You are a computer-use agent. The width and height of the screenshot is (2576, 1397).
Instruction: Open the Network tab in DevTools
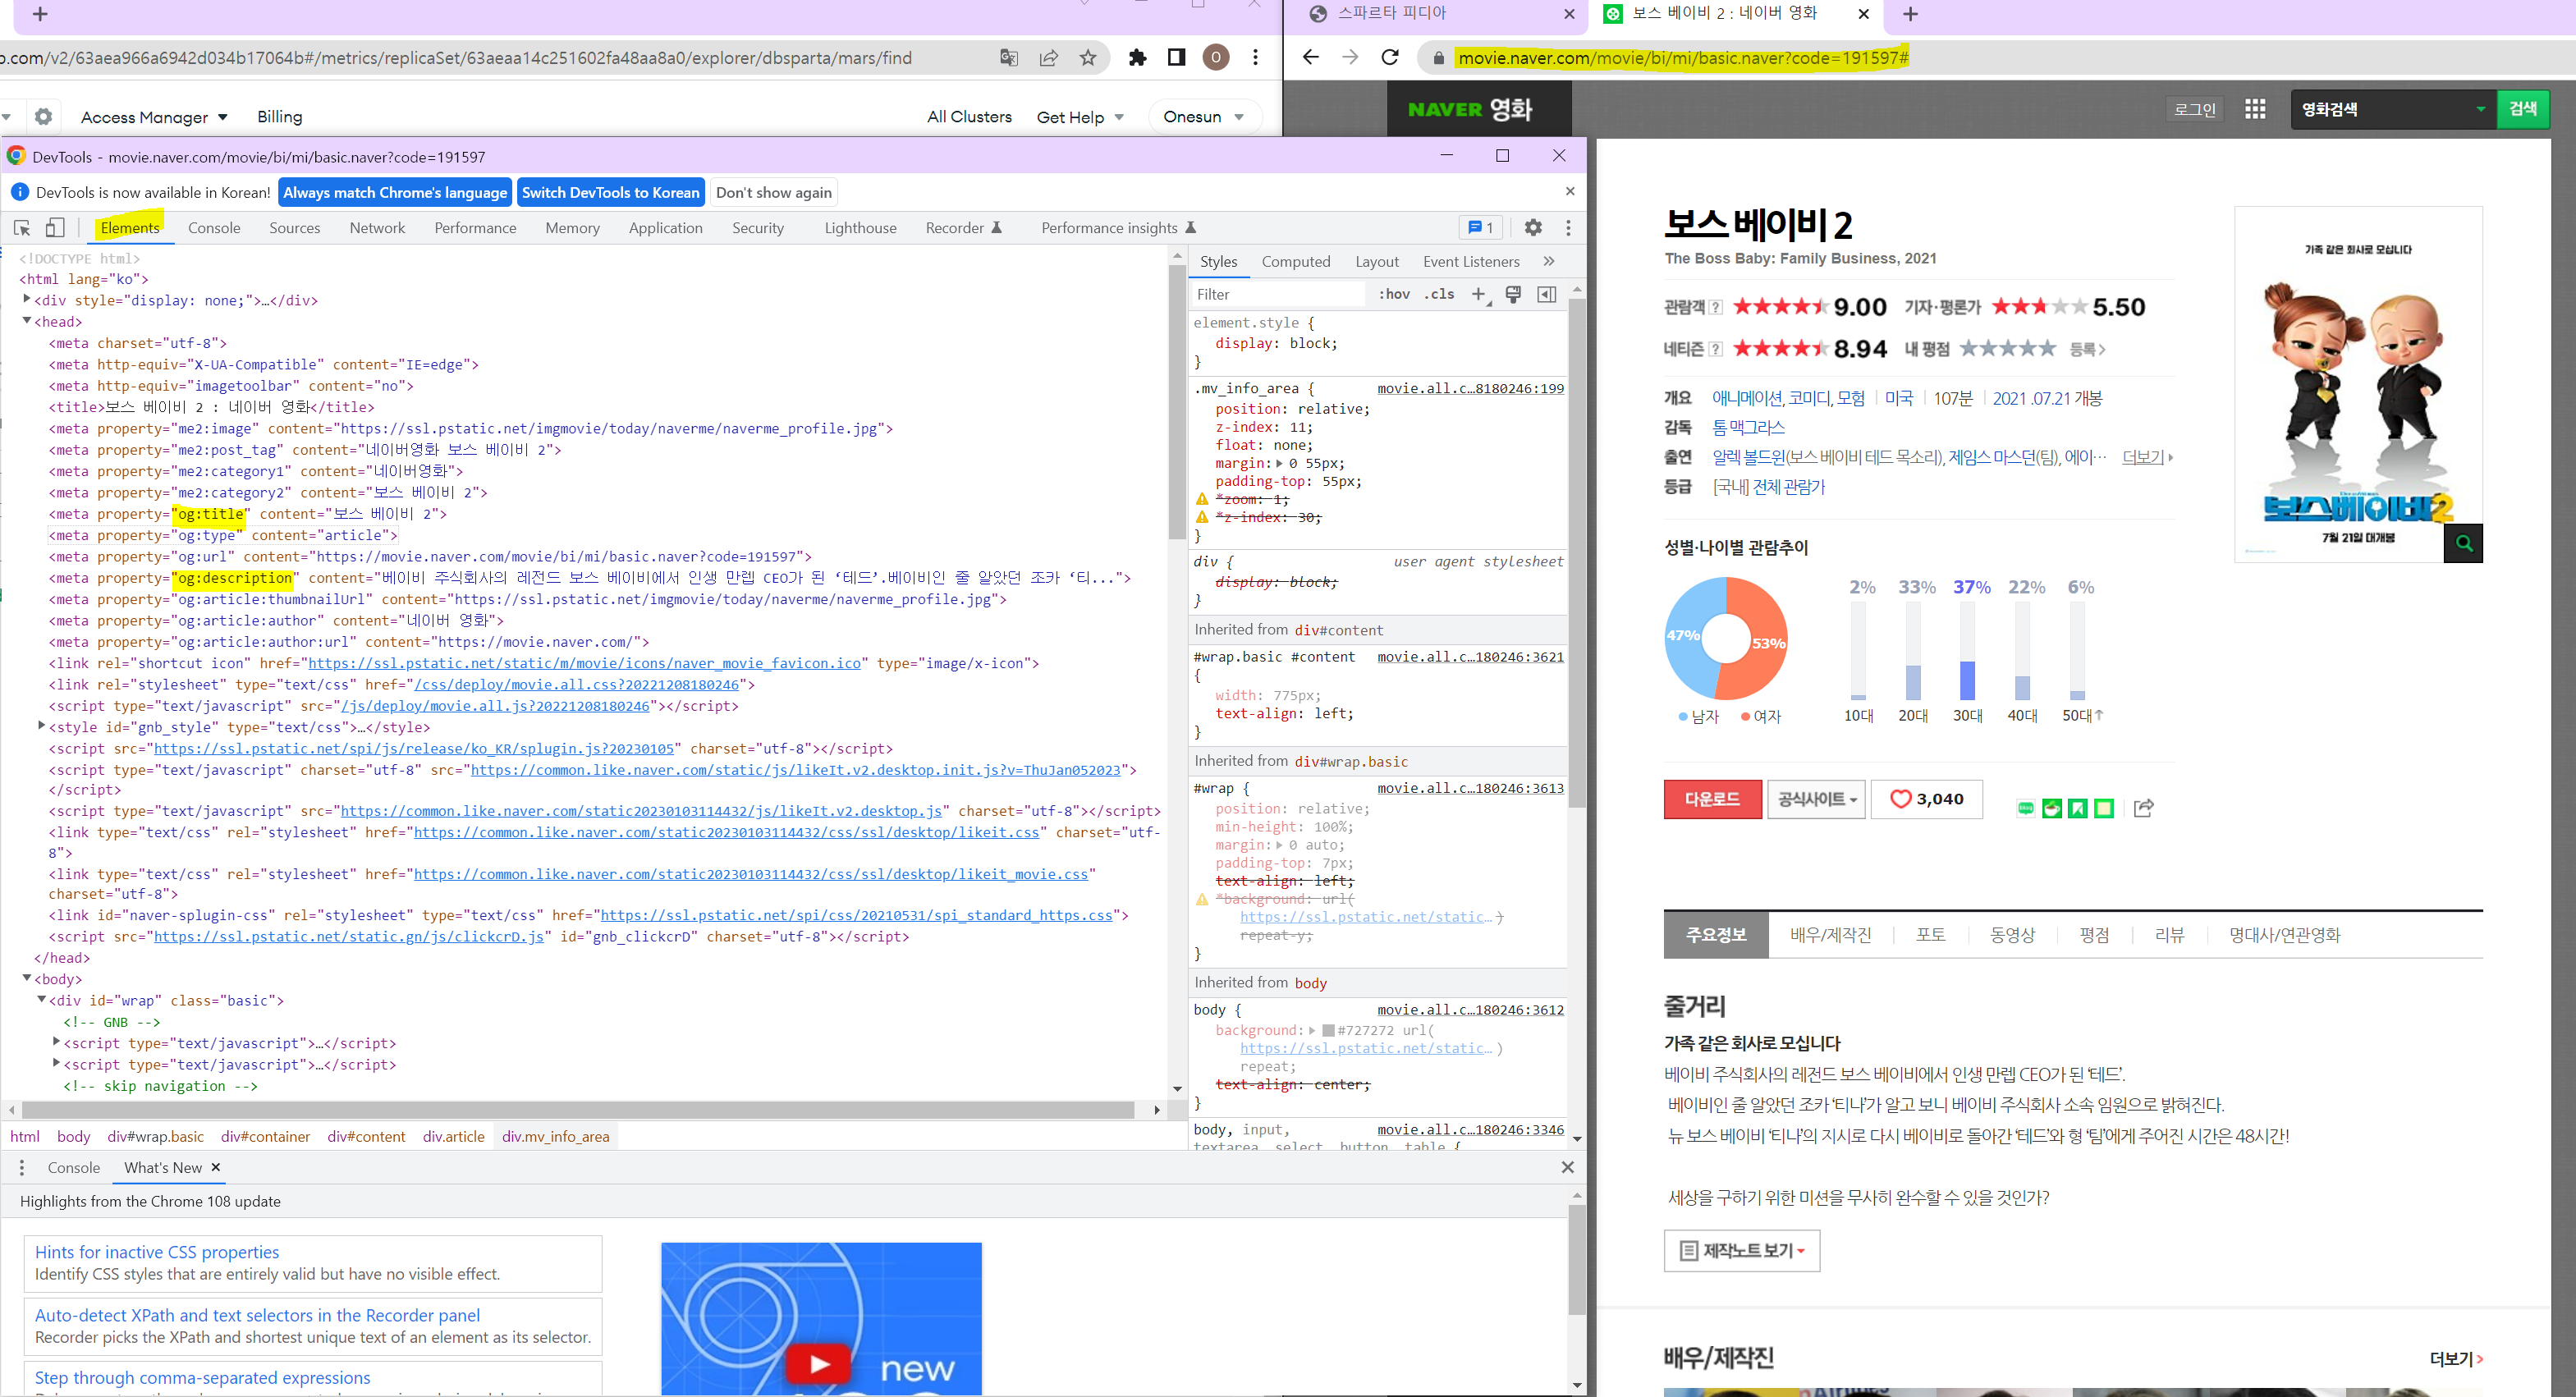[x=377, y=228]
